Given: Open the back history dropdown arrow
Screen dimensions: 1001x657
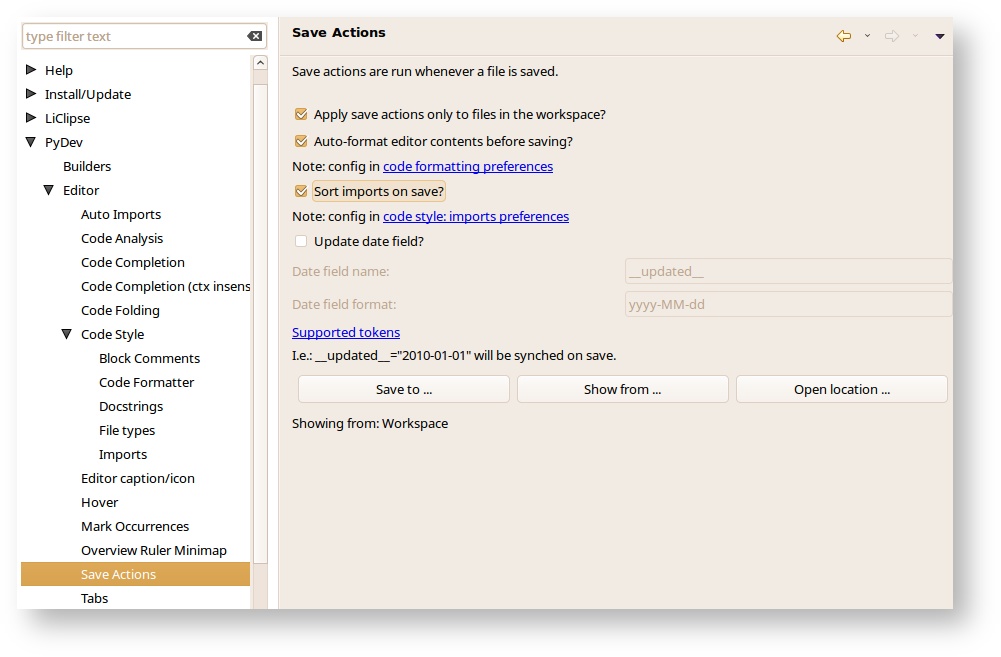Looking at the screenshot, I should coord(867,36).
